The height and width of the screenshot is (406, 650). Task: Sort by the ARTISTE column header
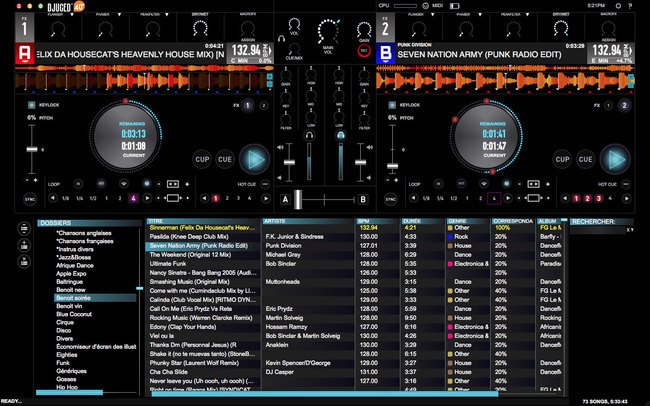coord(308,221)
